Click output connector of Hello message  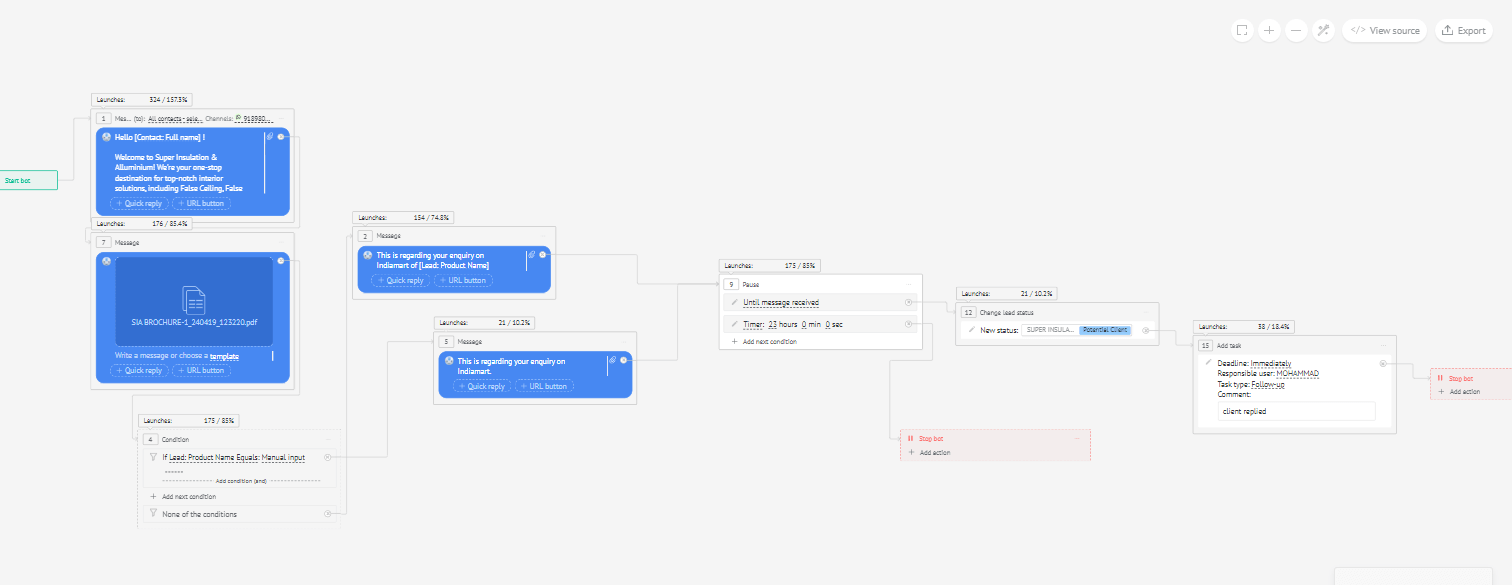tap(281, 136)
